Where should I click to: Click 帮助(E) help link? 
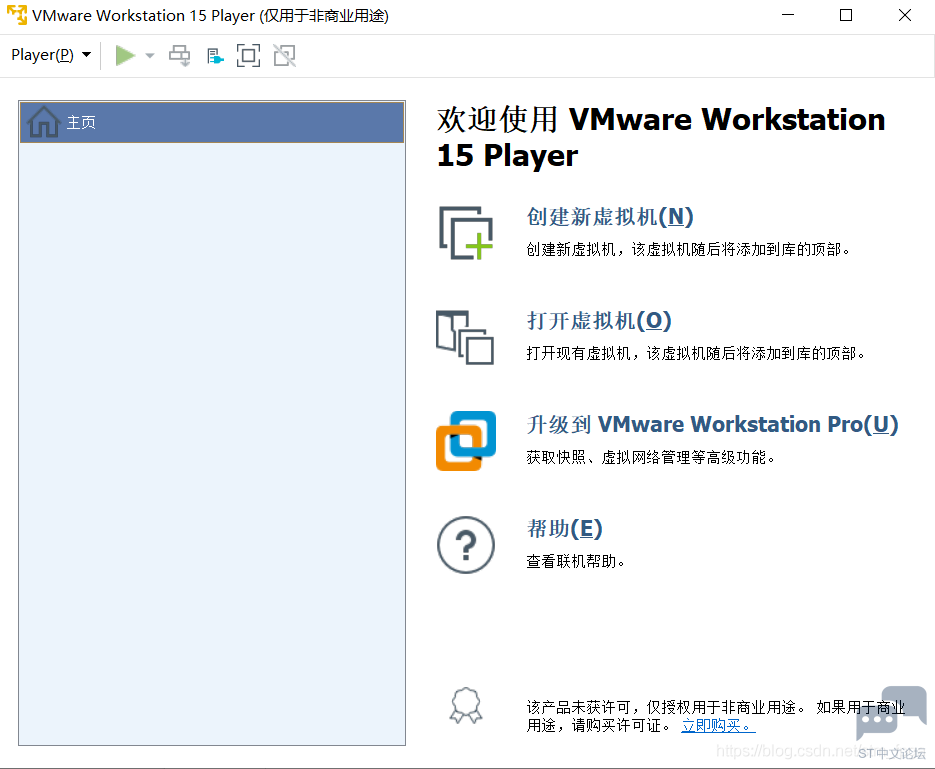[x=565, y=529]
